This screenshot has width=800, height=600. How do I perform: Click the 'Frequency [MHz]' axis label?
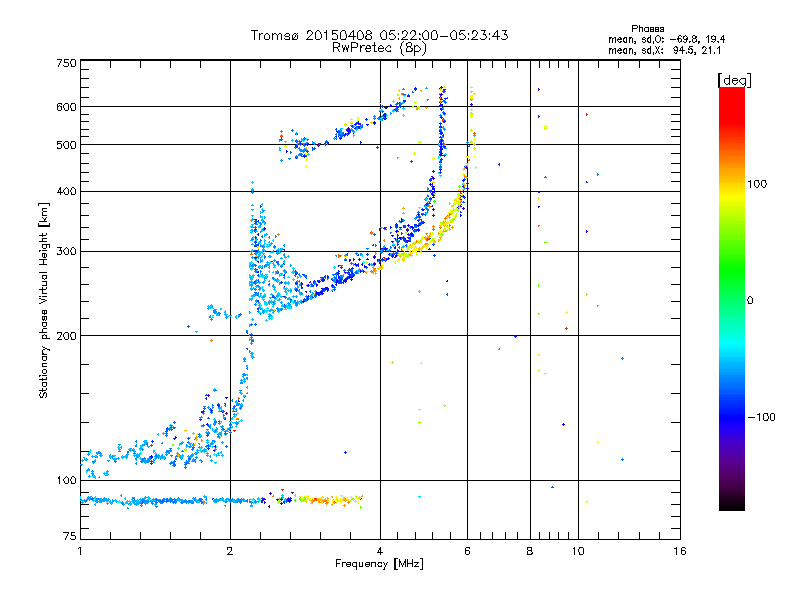pyautogui.click(x=379, y=564)
